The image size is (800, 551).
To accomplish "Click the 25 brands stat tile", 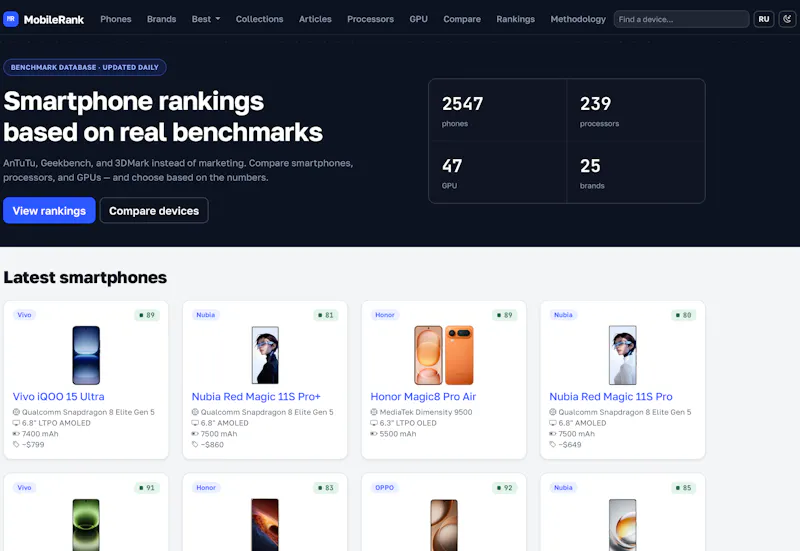I will (x=636, y=172).
